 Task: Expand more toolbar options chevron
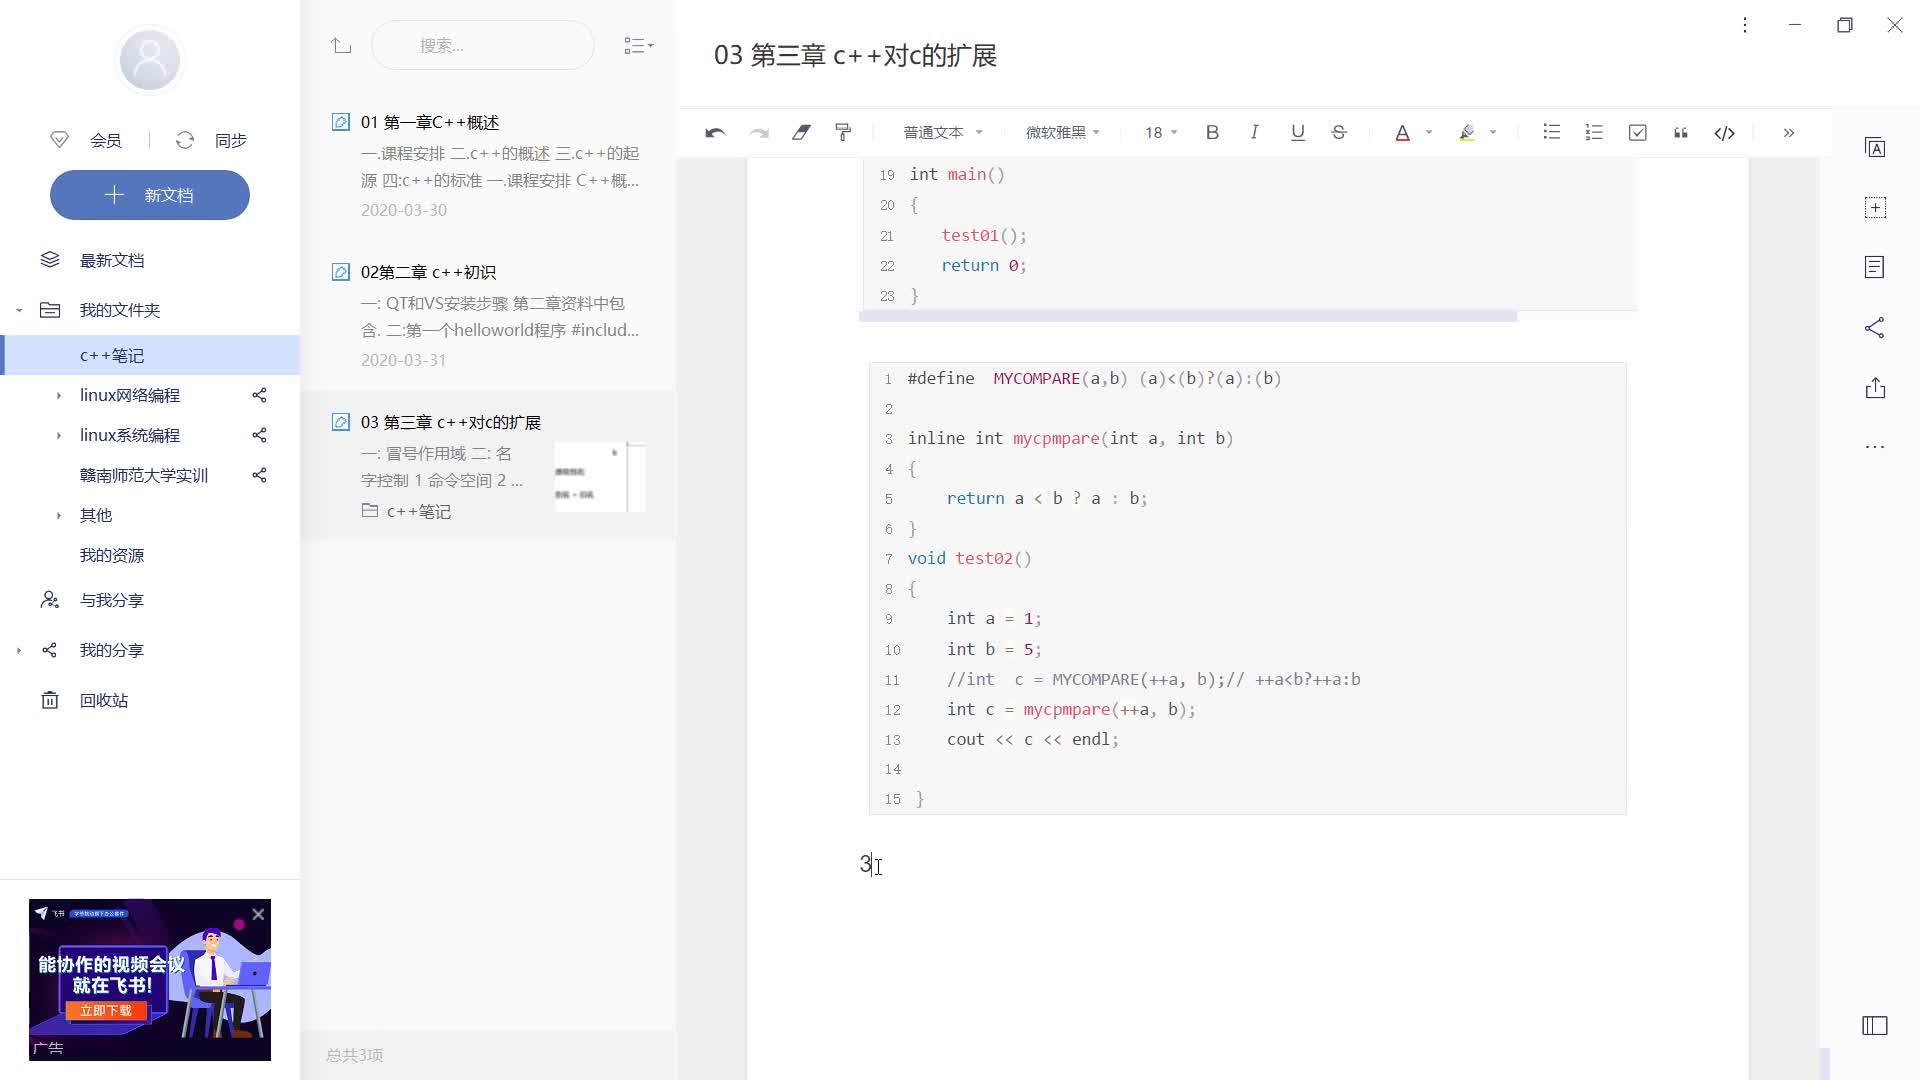1788,132
